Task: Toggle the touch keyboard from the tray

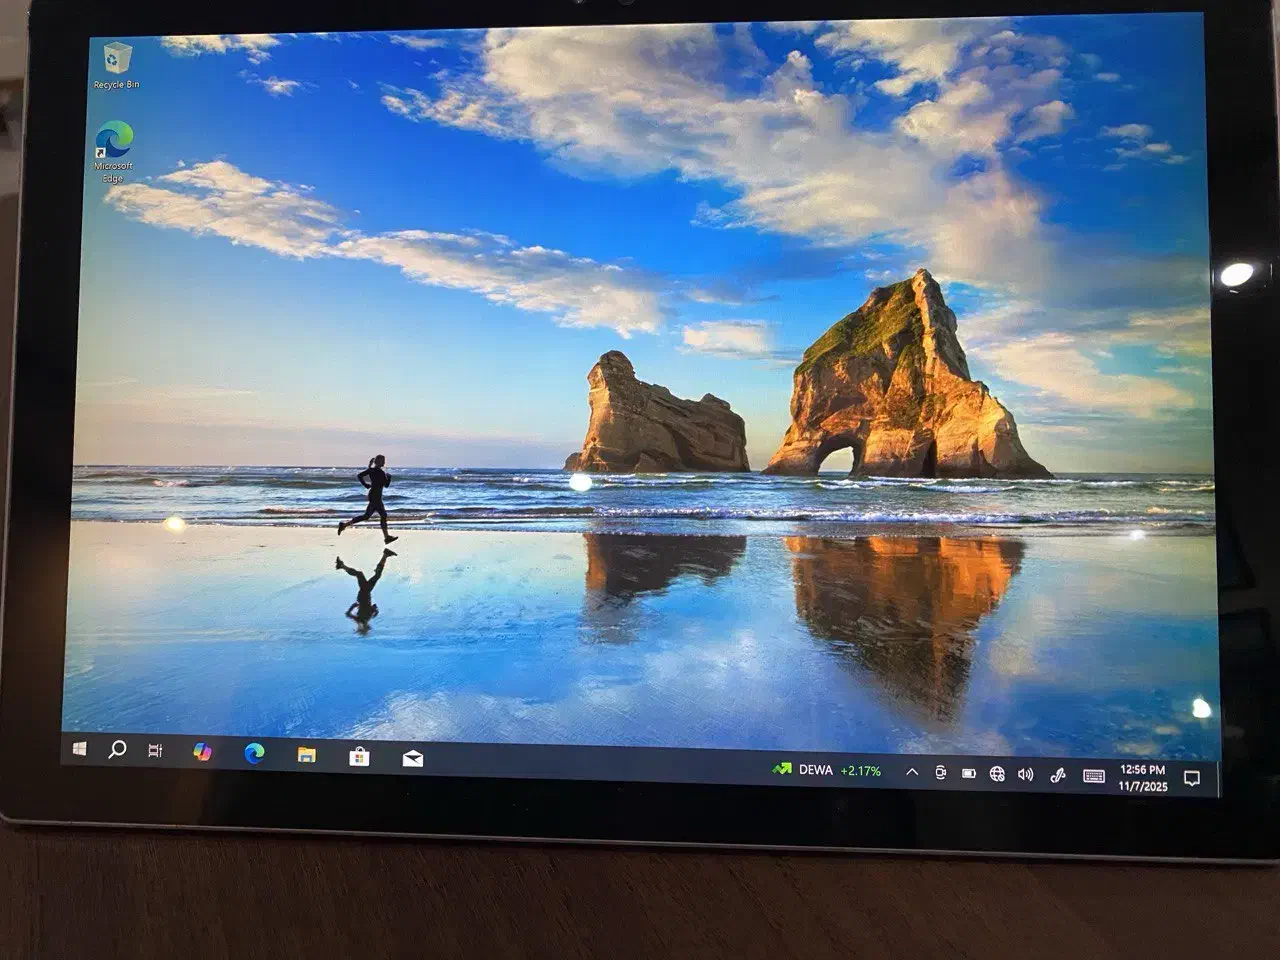Action: point(1093,776)
